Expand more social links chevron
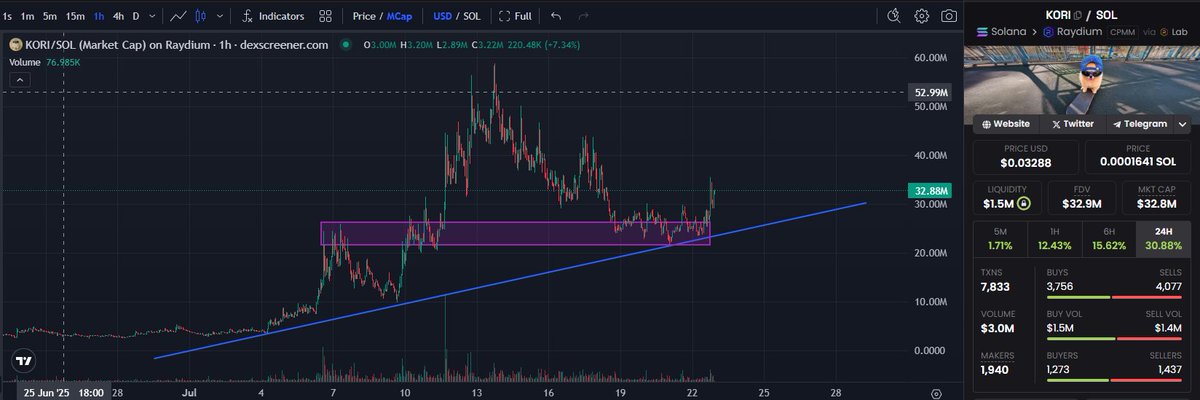 [1184, 124]
